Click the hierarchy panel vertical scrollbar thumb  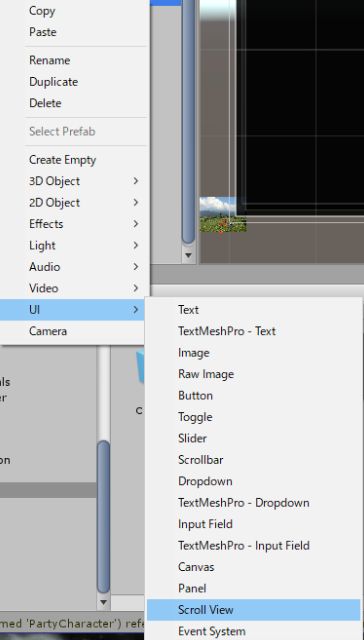(x=188, y=122)
